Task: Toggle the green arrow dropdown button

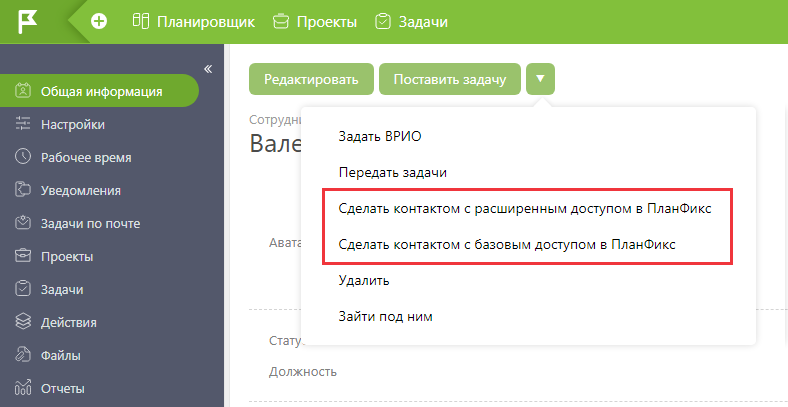Action: 540,79
